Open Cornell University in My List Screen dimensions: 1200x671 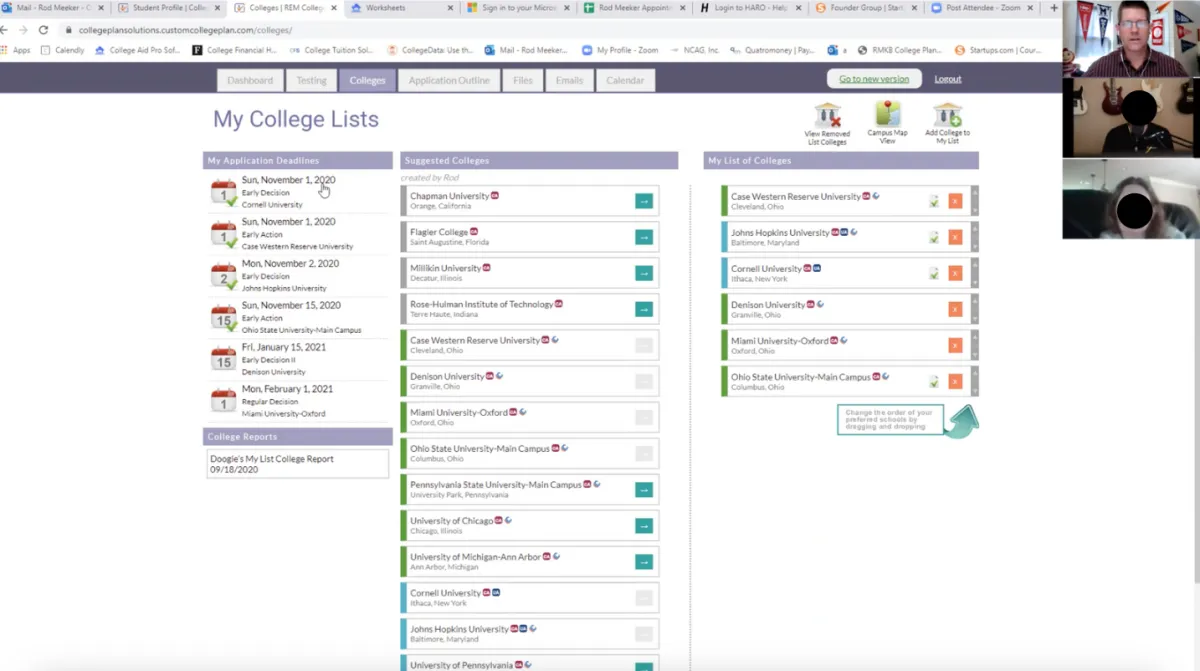pos(766,268)
